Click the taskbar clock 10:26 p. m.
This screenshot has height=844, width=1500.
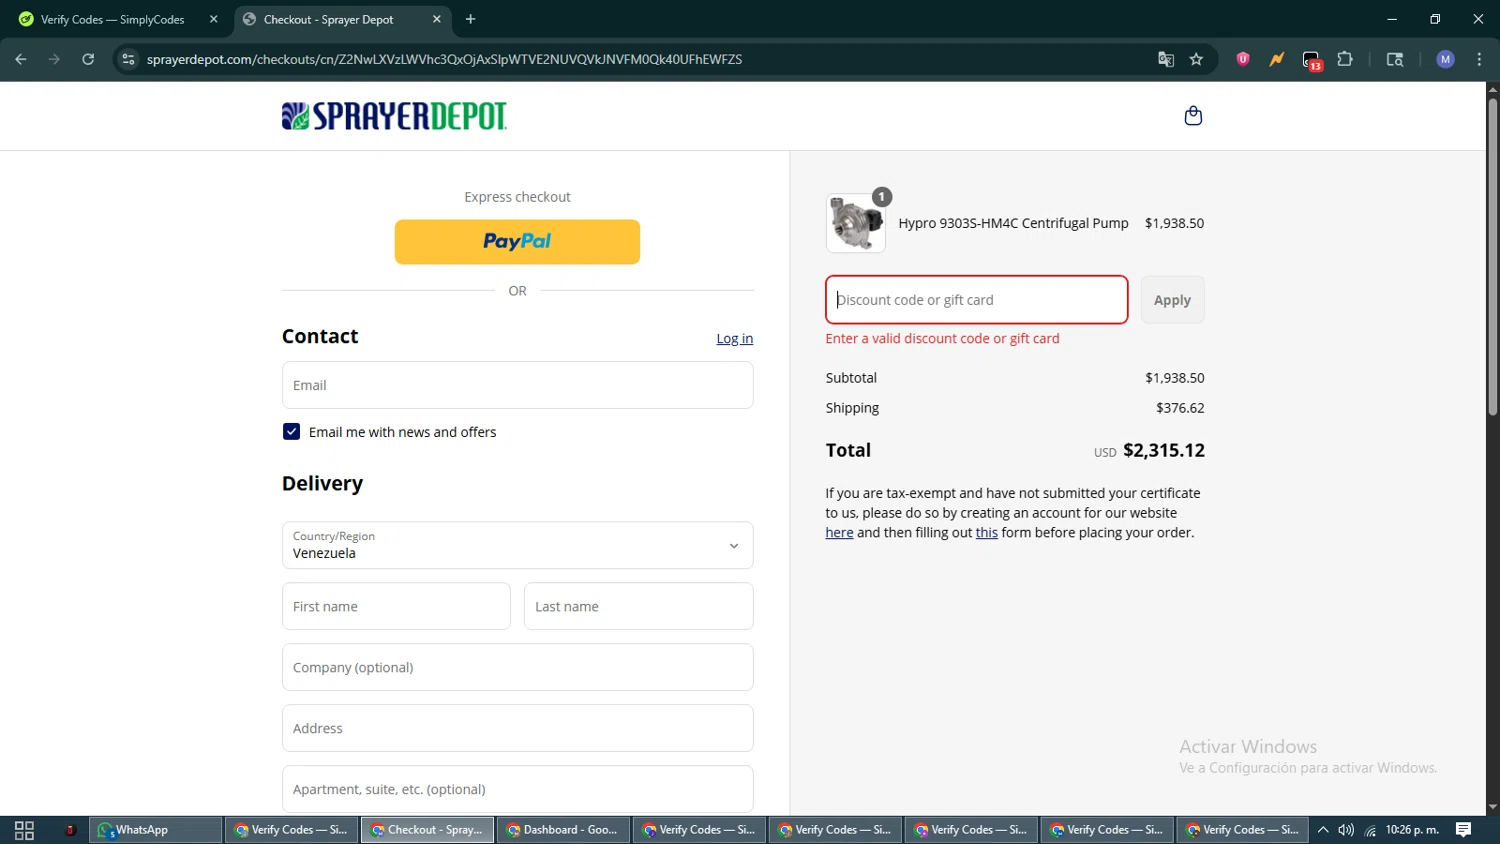[x=1412, y=830]
